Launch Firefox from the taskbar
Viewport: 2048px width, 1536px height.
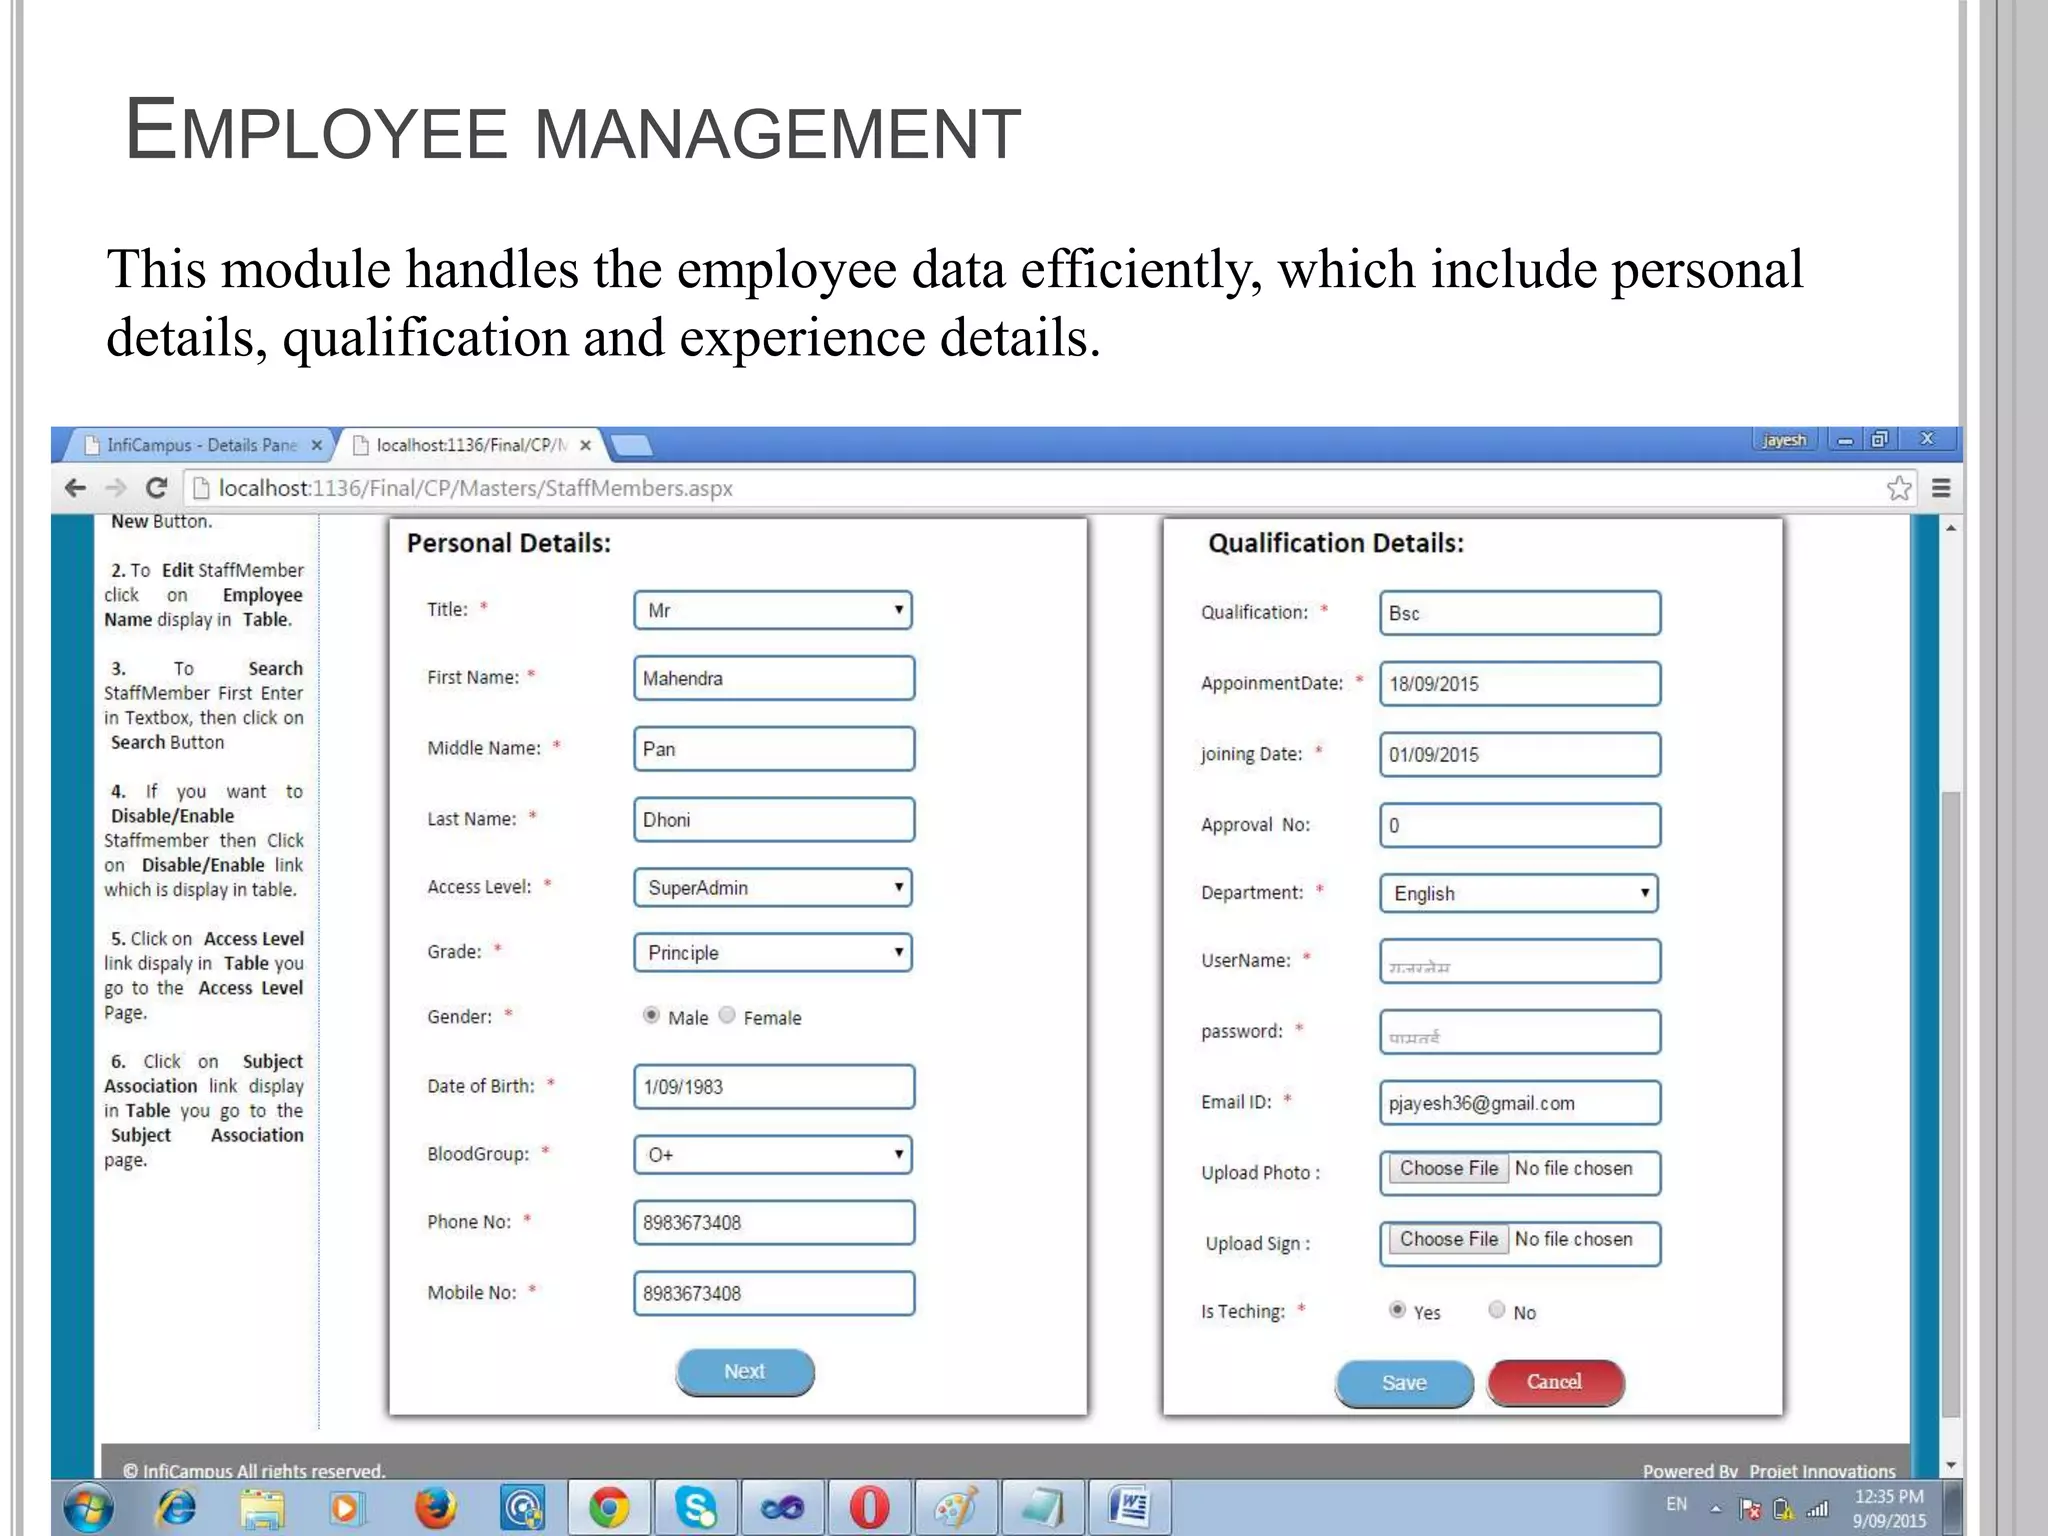(435, 1508)
